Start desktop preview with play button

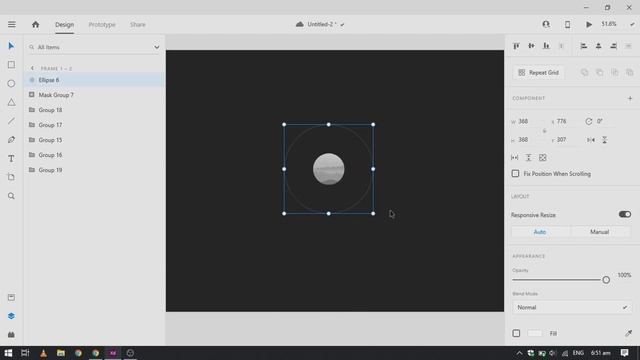click(589, 24)
